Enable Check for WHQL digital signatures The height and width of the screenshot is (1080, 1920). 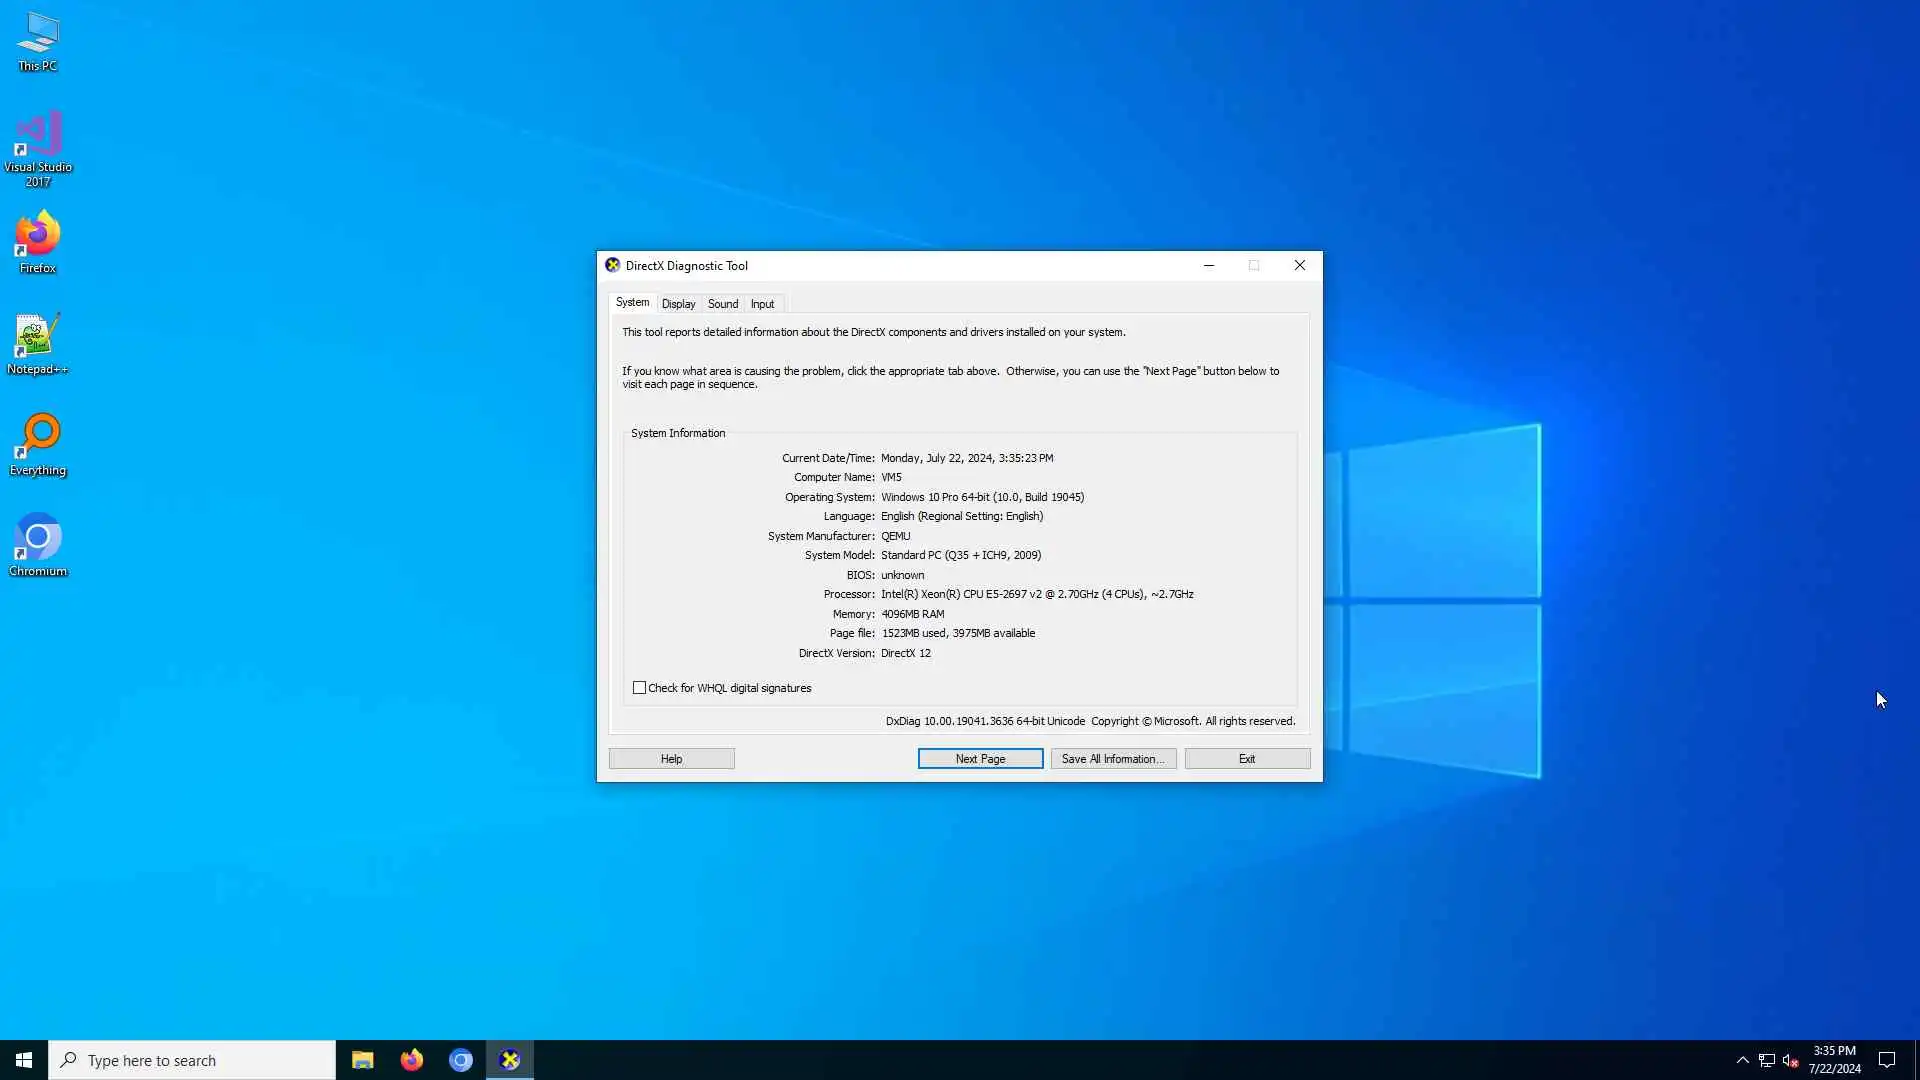click(639, 688)
